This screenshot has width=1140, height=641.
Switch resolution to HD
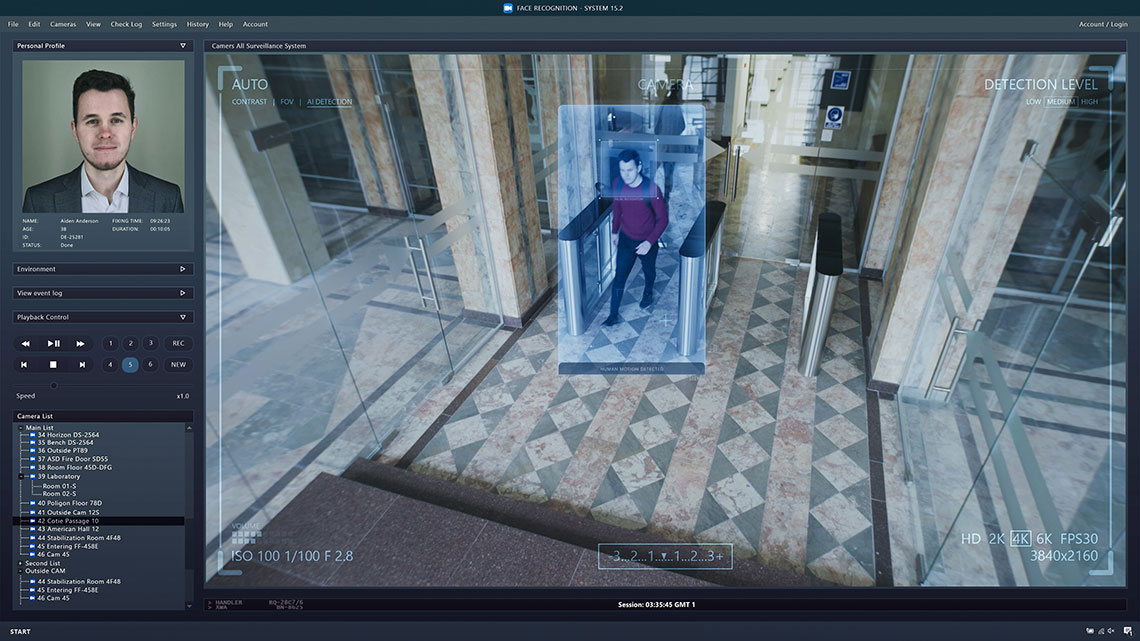coord(971,539)
